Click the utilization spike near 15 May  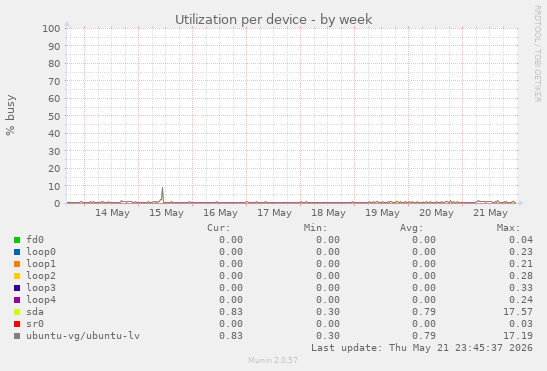(162, 194)
